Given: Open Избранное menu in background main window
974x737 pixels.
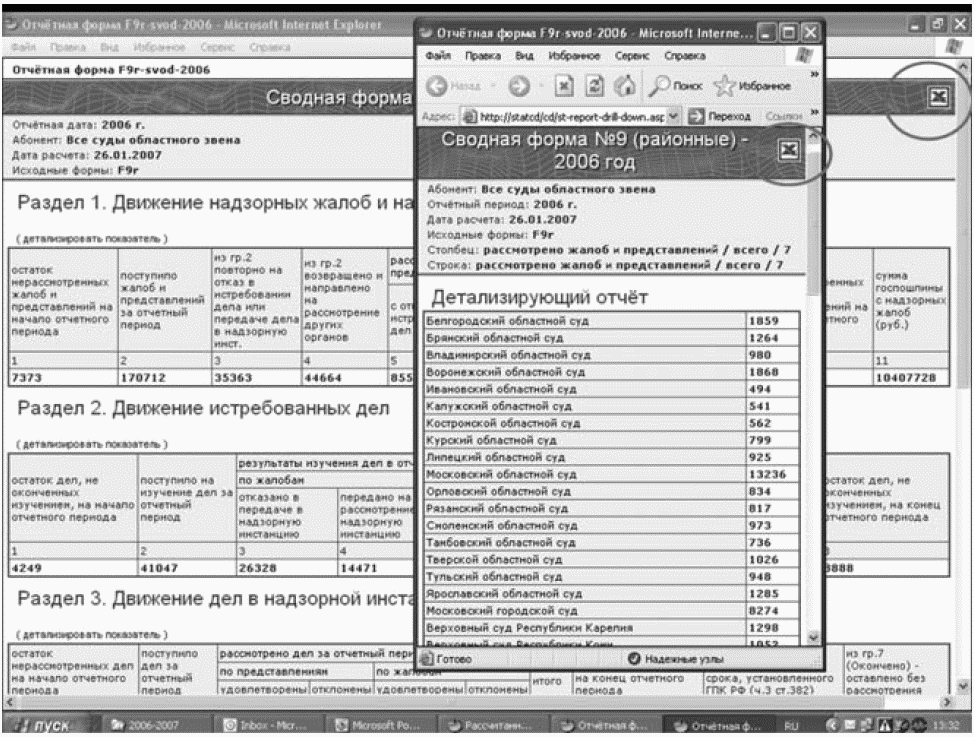Looking at the screenshot, I should [159, 47].
